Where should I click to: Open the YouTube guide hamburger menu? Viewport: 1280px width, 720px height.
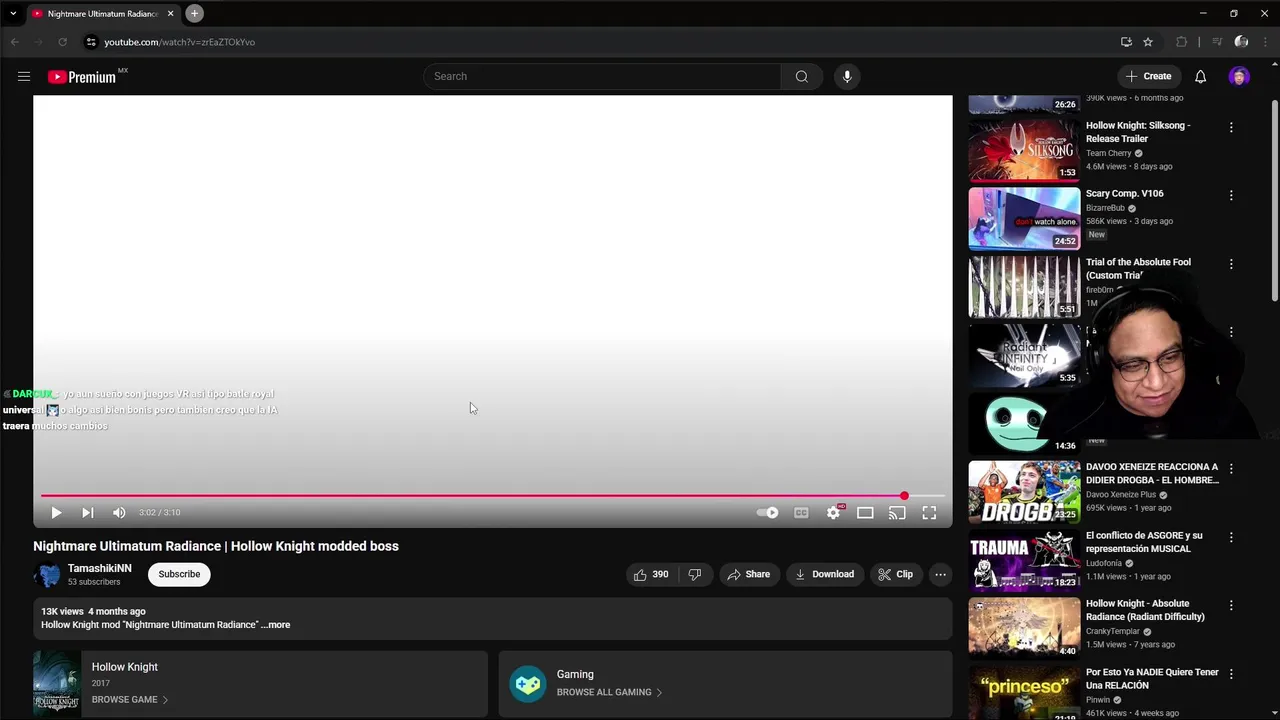(24, 76)
